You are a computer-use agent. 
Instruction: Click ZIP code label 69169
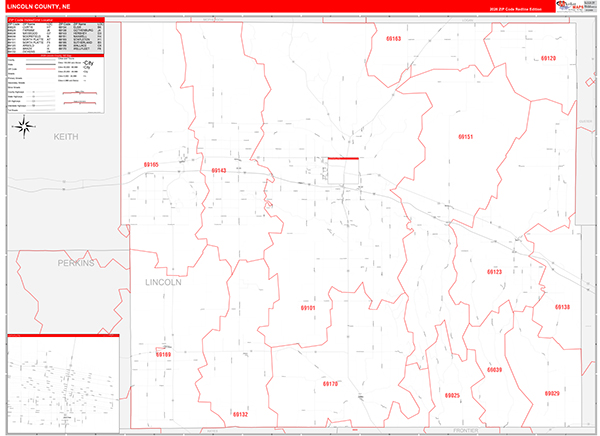click(x=163, y=354)
